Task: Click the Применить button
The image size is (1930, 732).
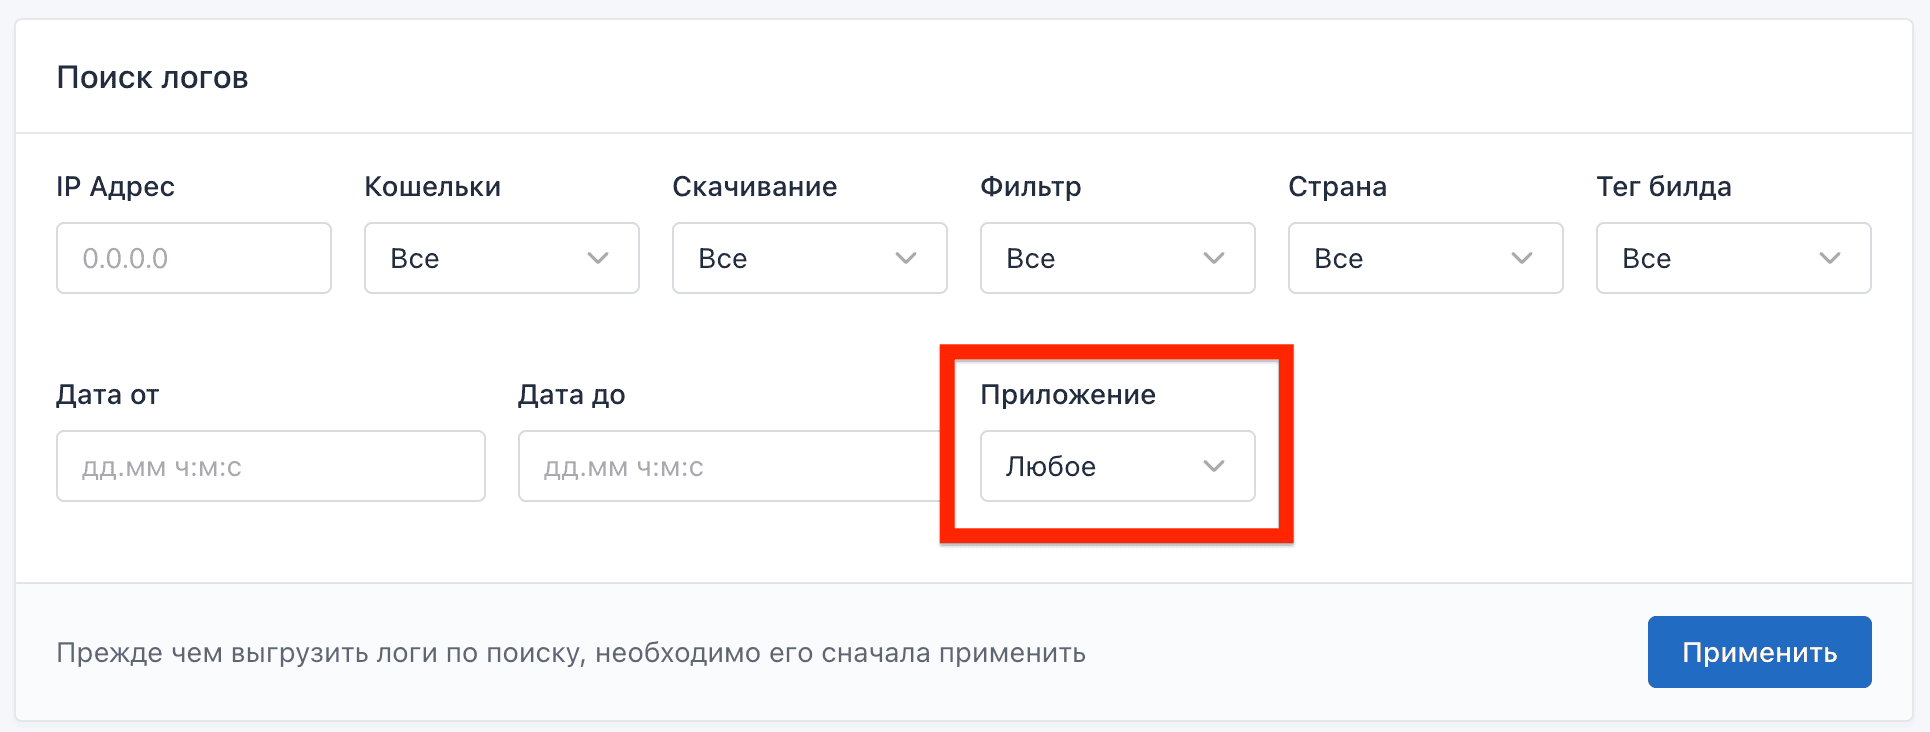Action: click(x=1759, y=651)
